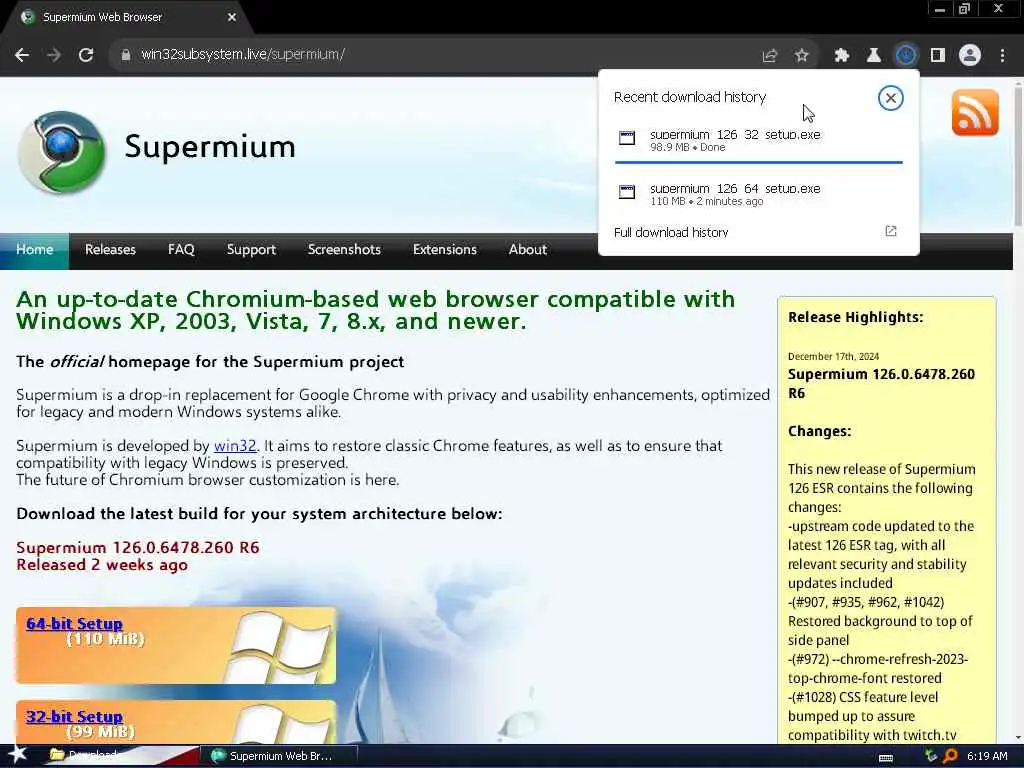
Task: Click the Recent download history title
Action: coord(690,97)
